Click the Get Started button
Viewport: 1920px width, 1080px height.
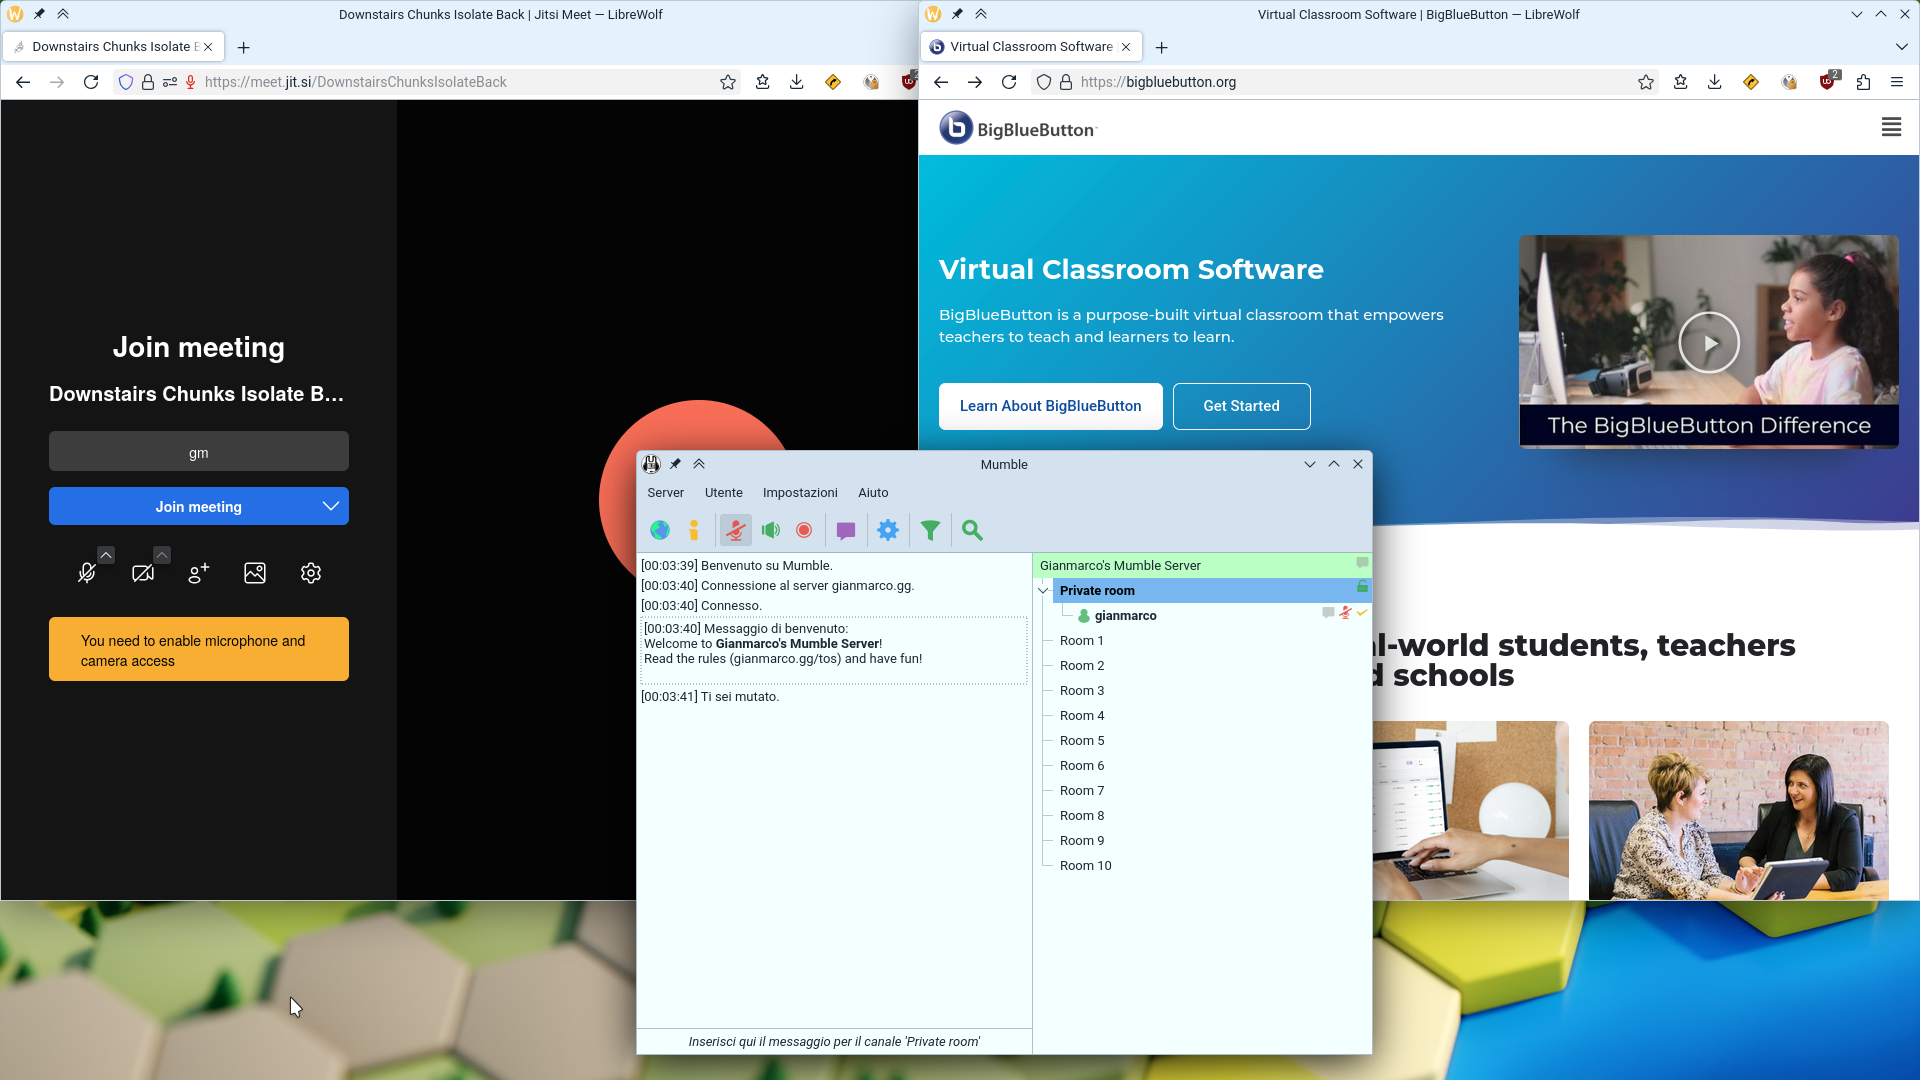point(1241,406)
